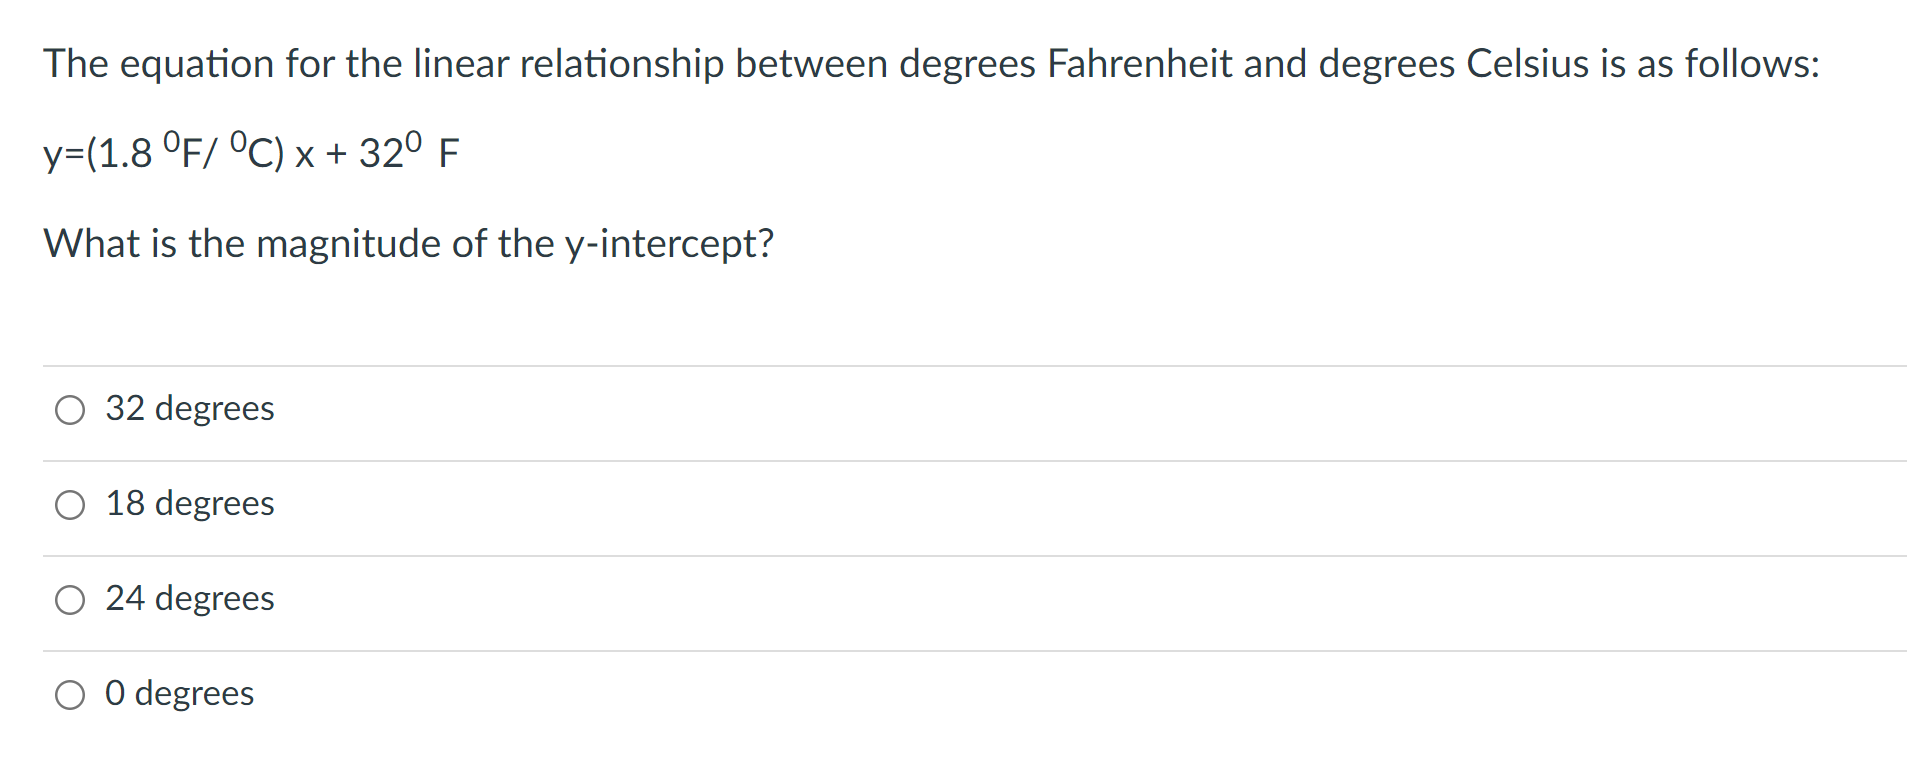This screenshot has width=1907, height=757.
Task: Select the 0 degrees radio button
Action: (69, 694)
